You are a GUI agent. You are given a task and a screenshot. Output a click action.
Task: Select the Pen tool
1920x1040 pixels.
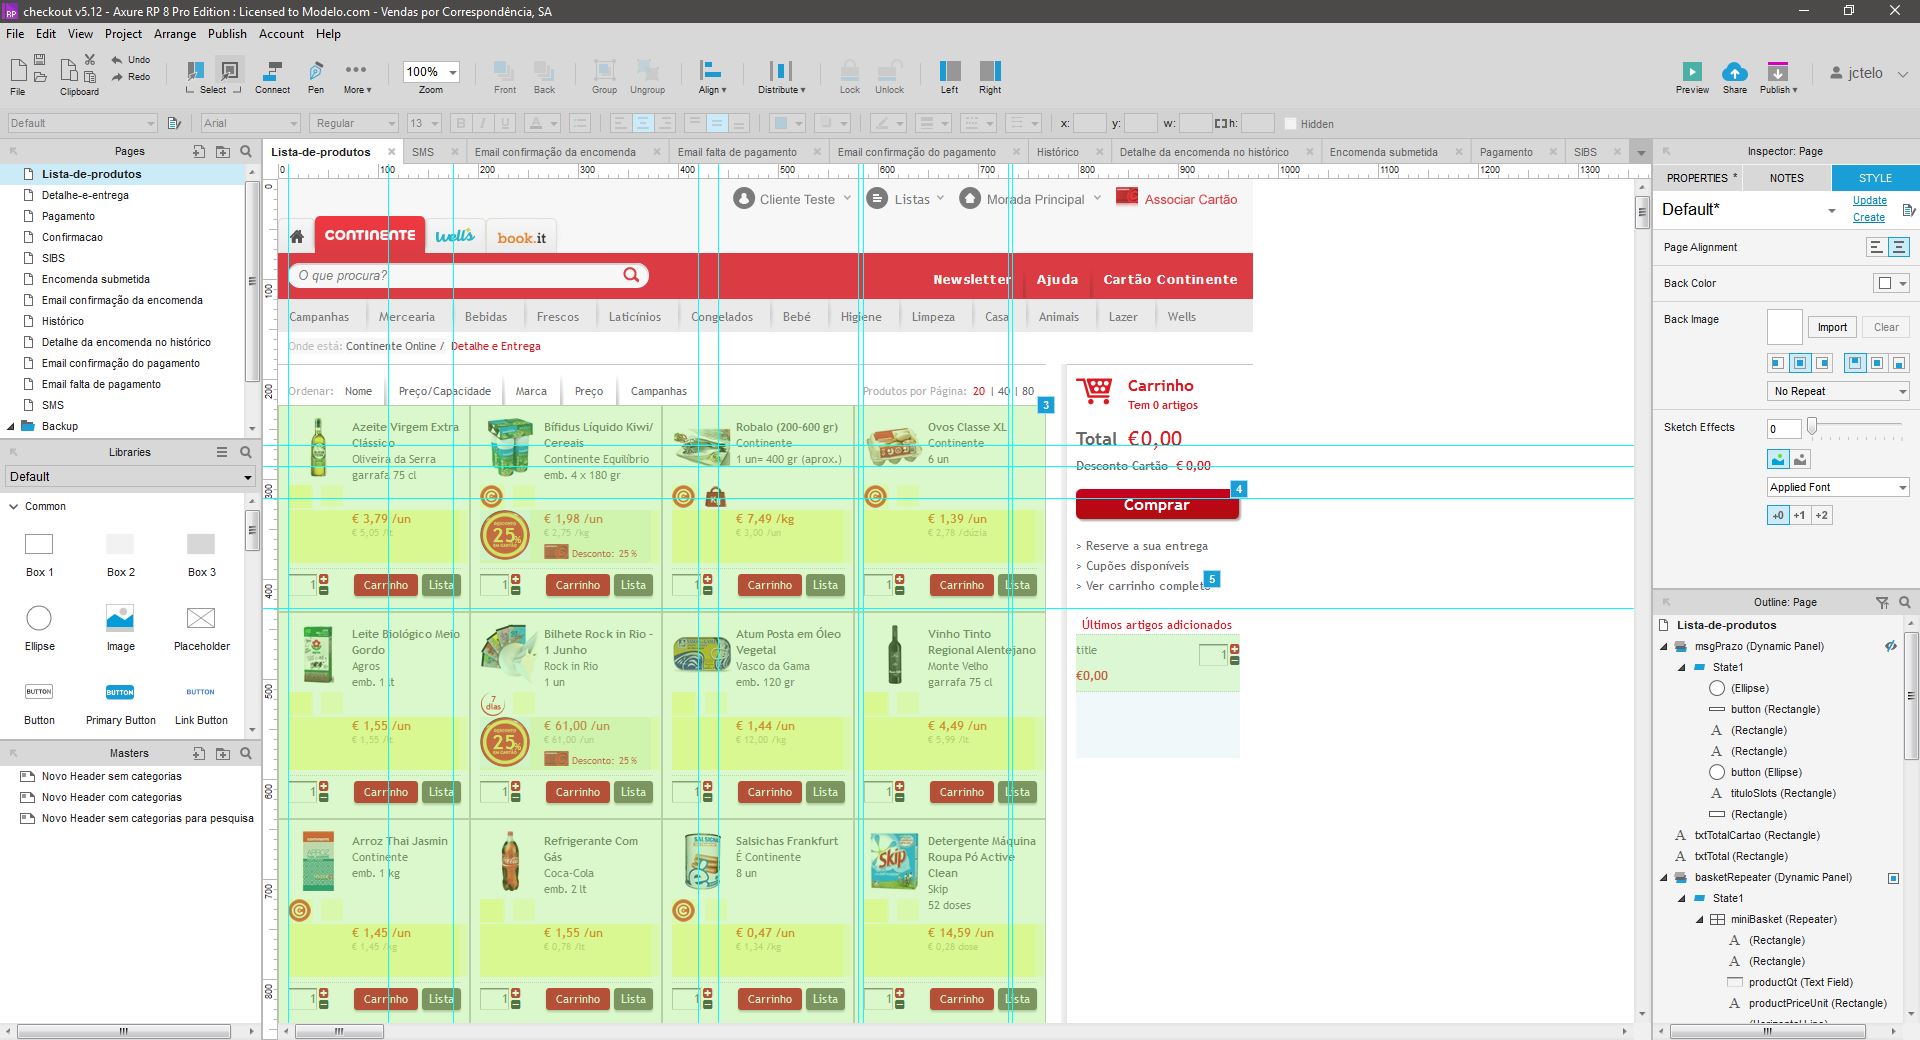(316, 77)
